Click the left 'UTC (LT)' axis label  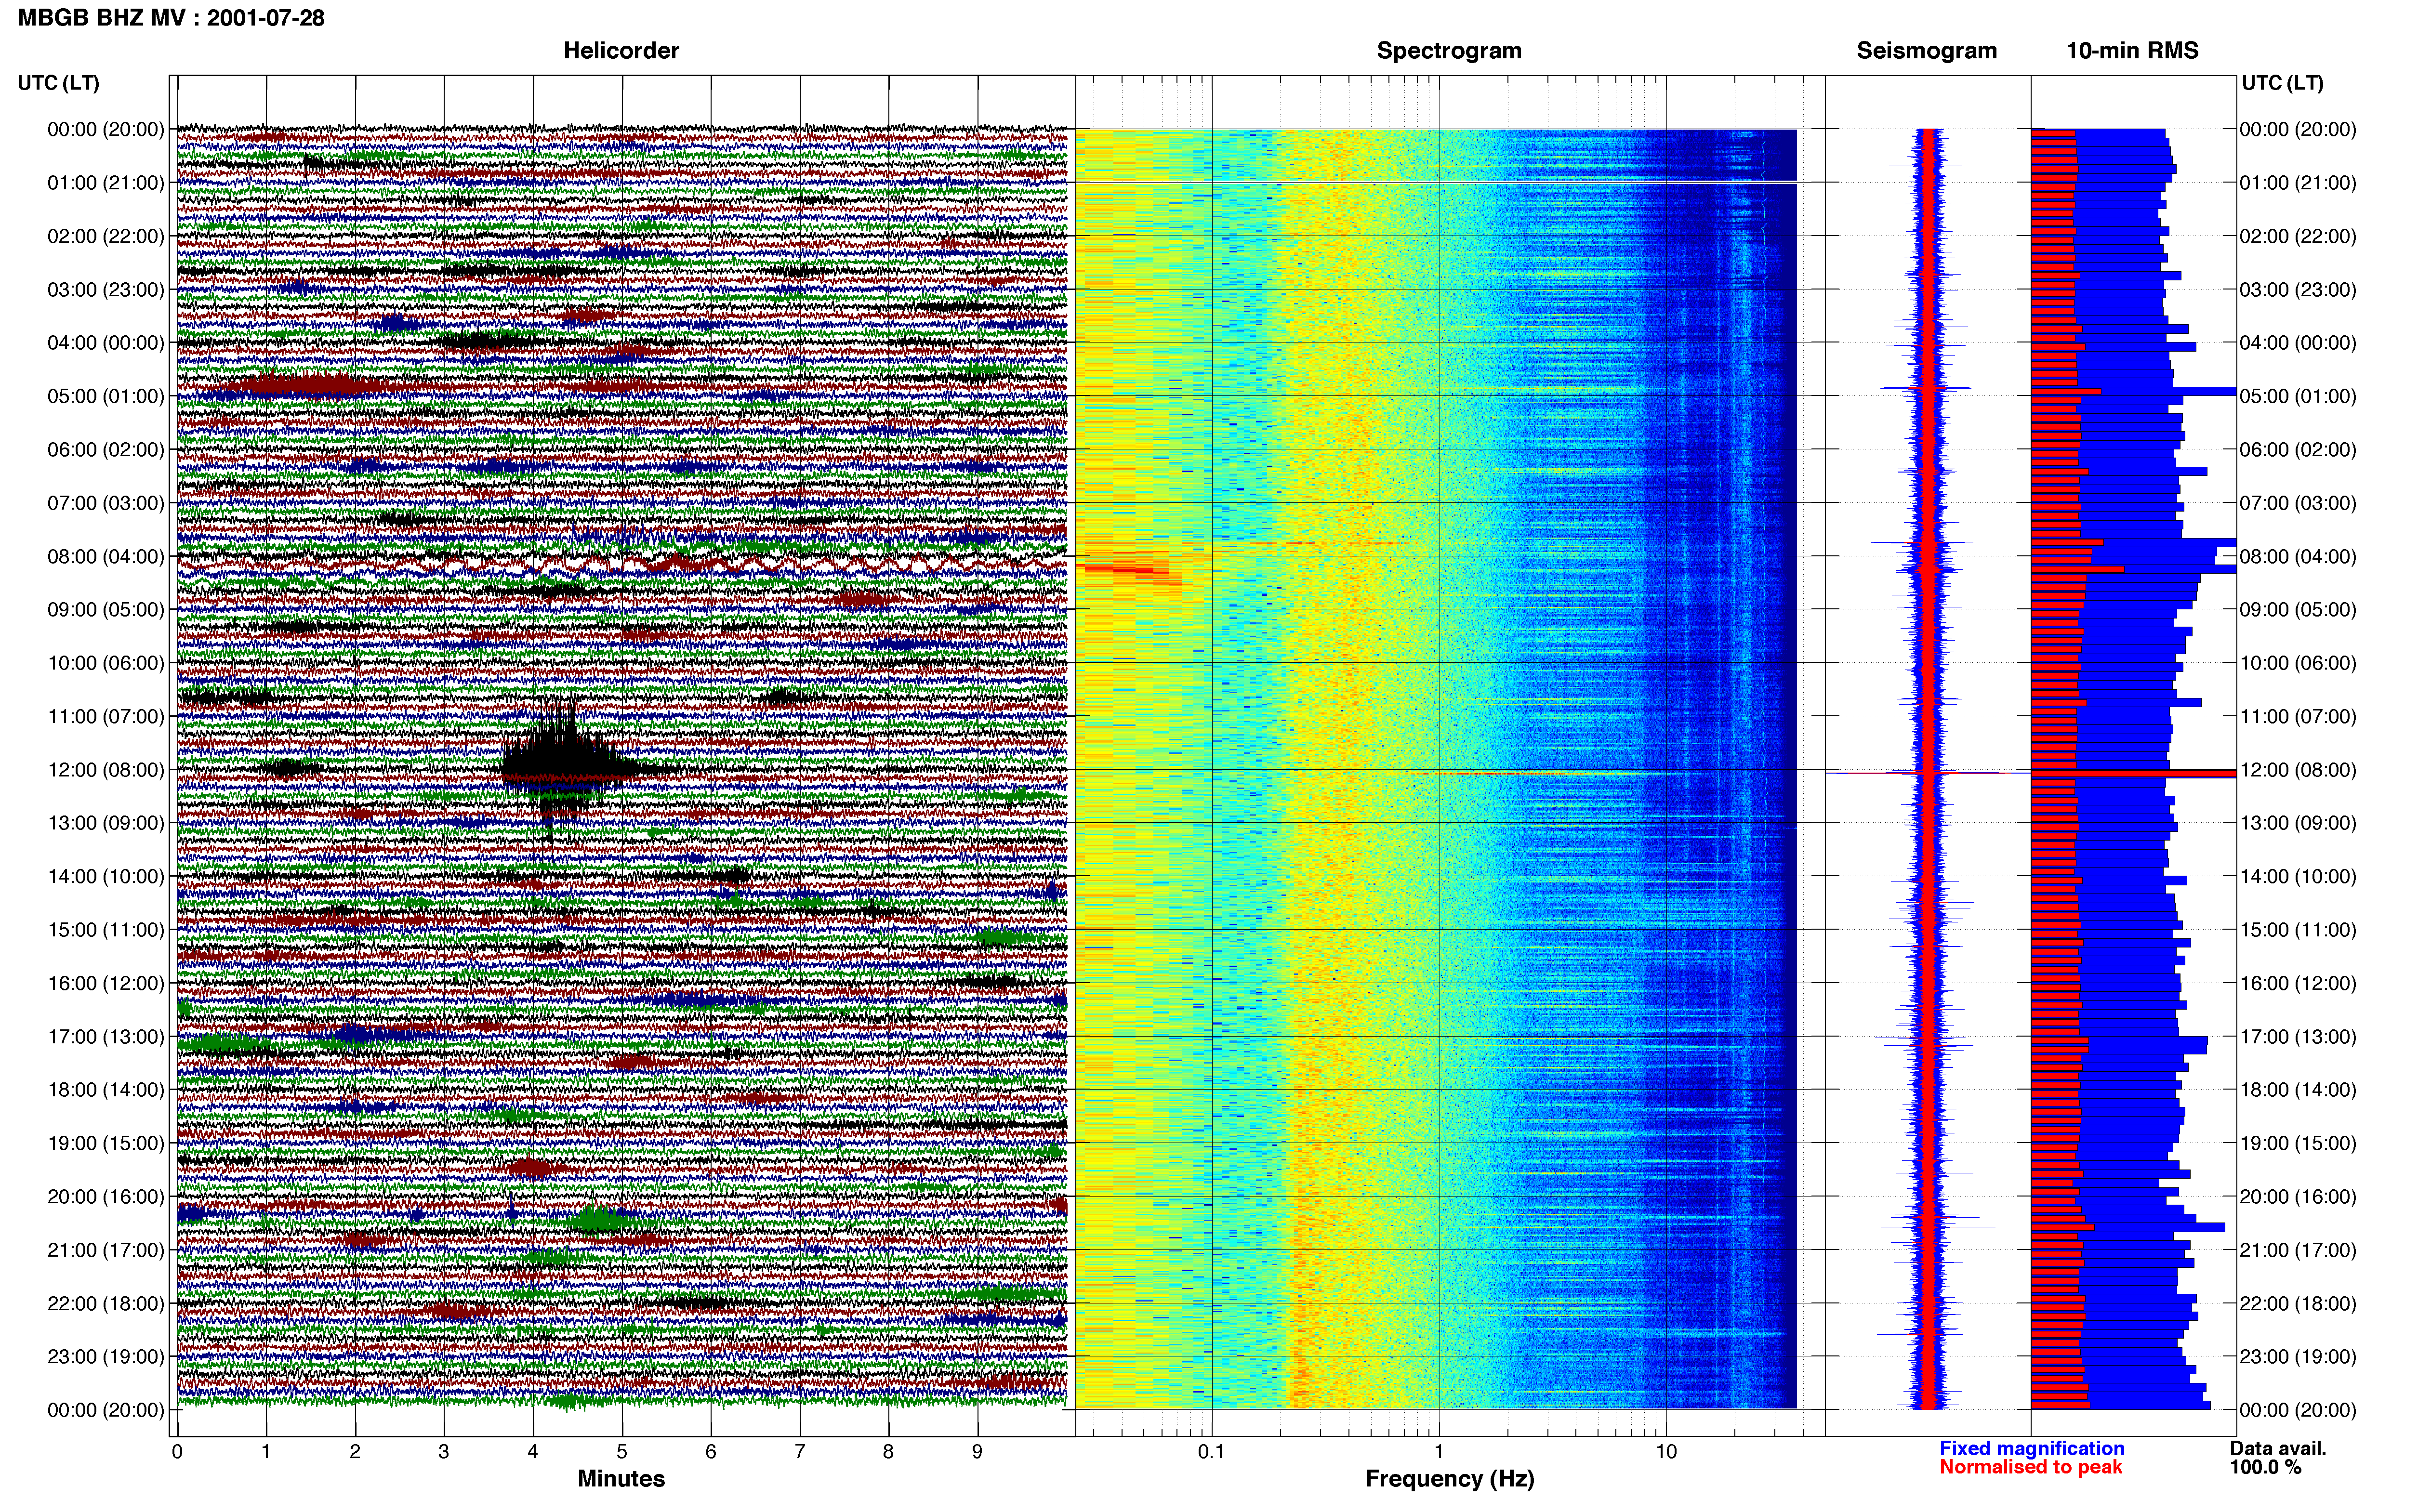pos(58,83)
